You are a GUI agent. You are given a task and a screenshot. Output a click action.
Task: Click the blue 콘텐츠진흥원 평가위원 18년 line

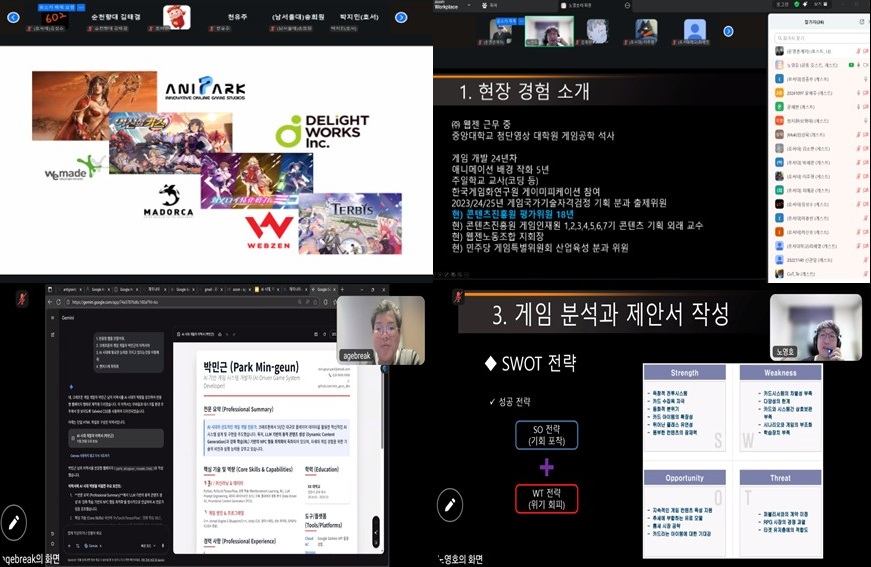[512, 214]
